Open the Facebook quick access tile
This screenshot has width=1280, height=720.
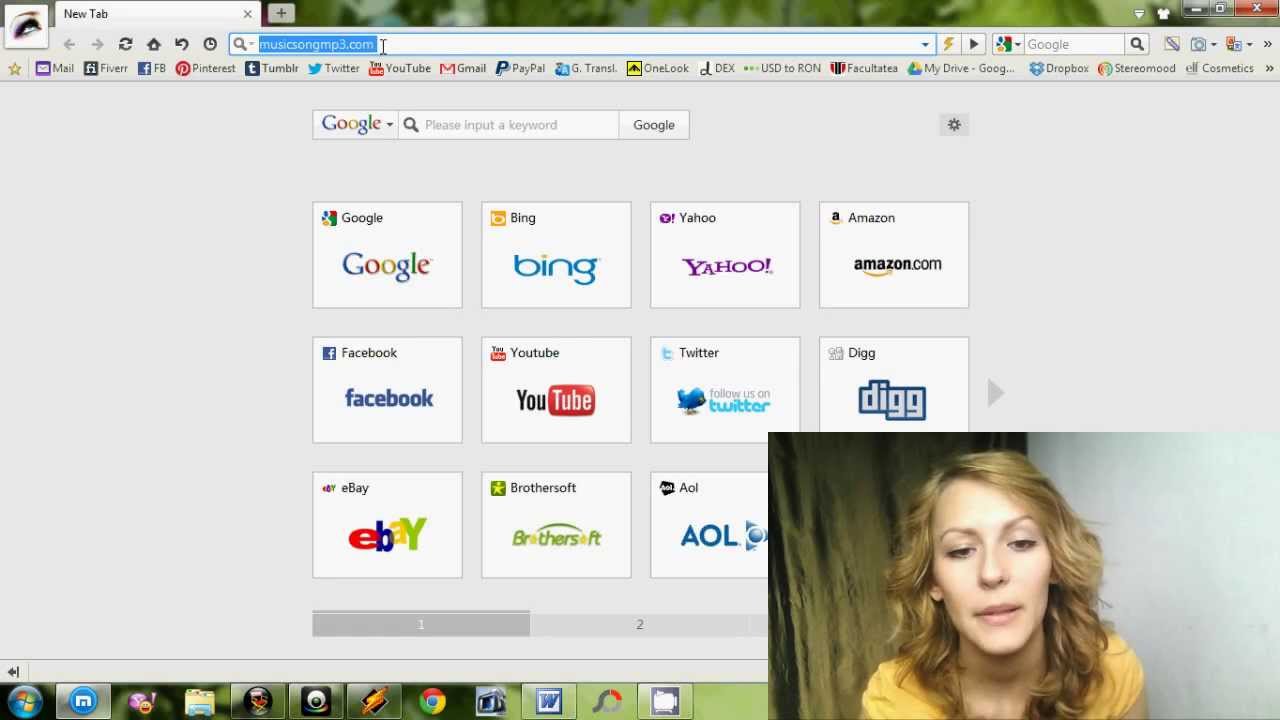[x=387, y=390]
